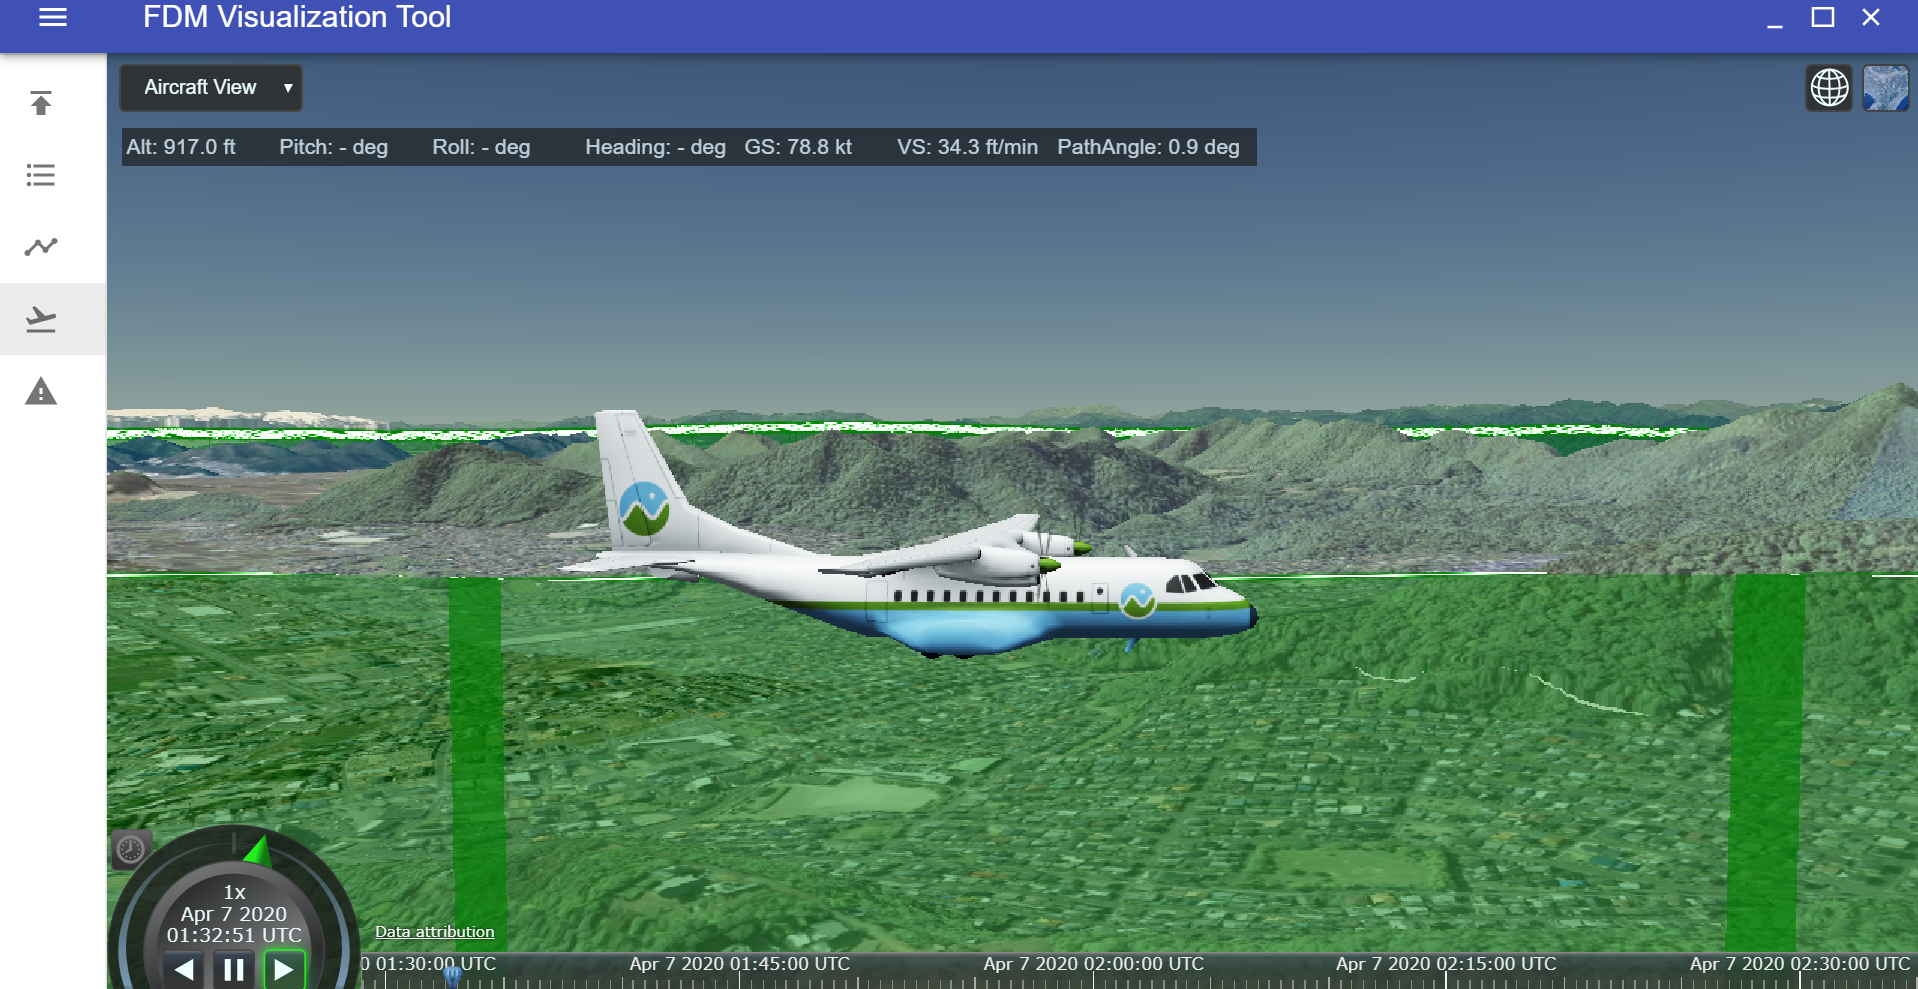Image resolution: width=1918 pixels, height=989 pixels.
Task: Click the 01:32:51 UTC clock time
Action: [234, 935]
